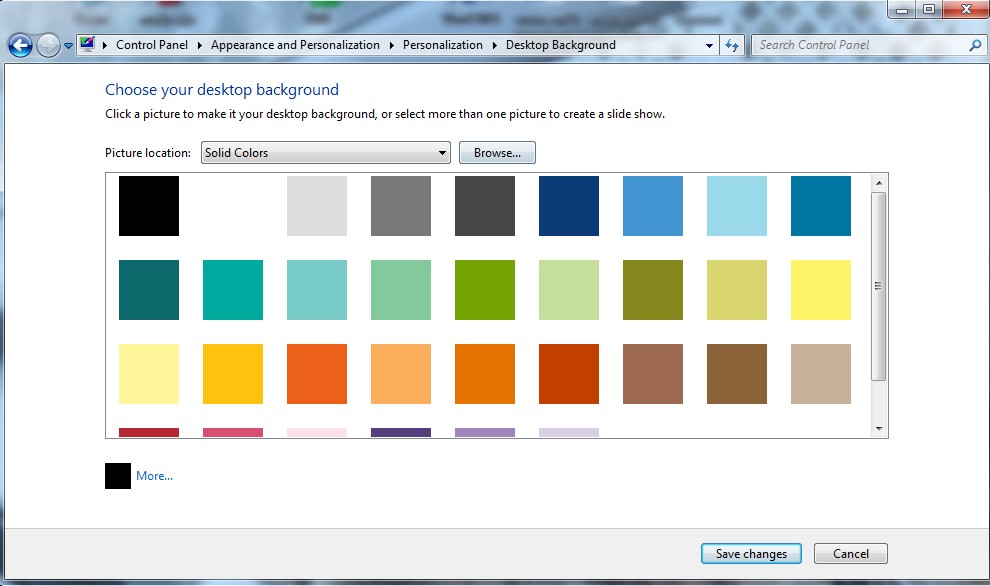
Task: Click the magnifier search icon
Action: click(x=975, y=45)
